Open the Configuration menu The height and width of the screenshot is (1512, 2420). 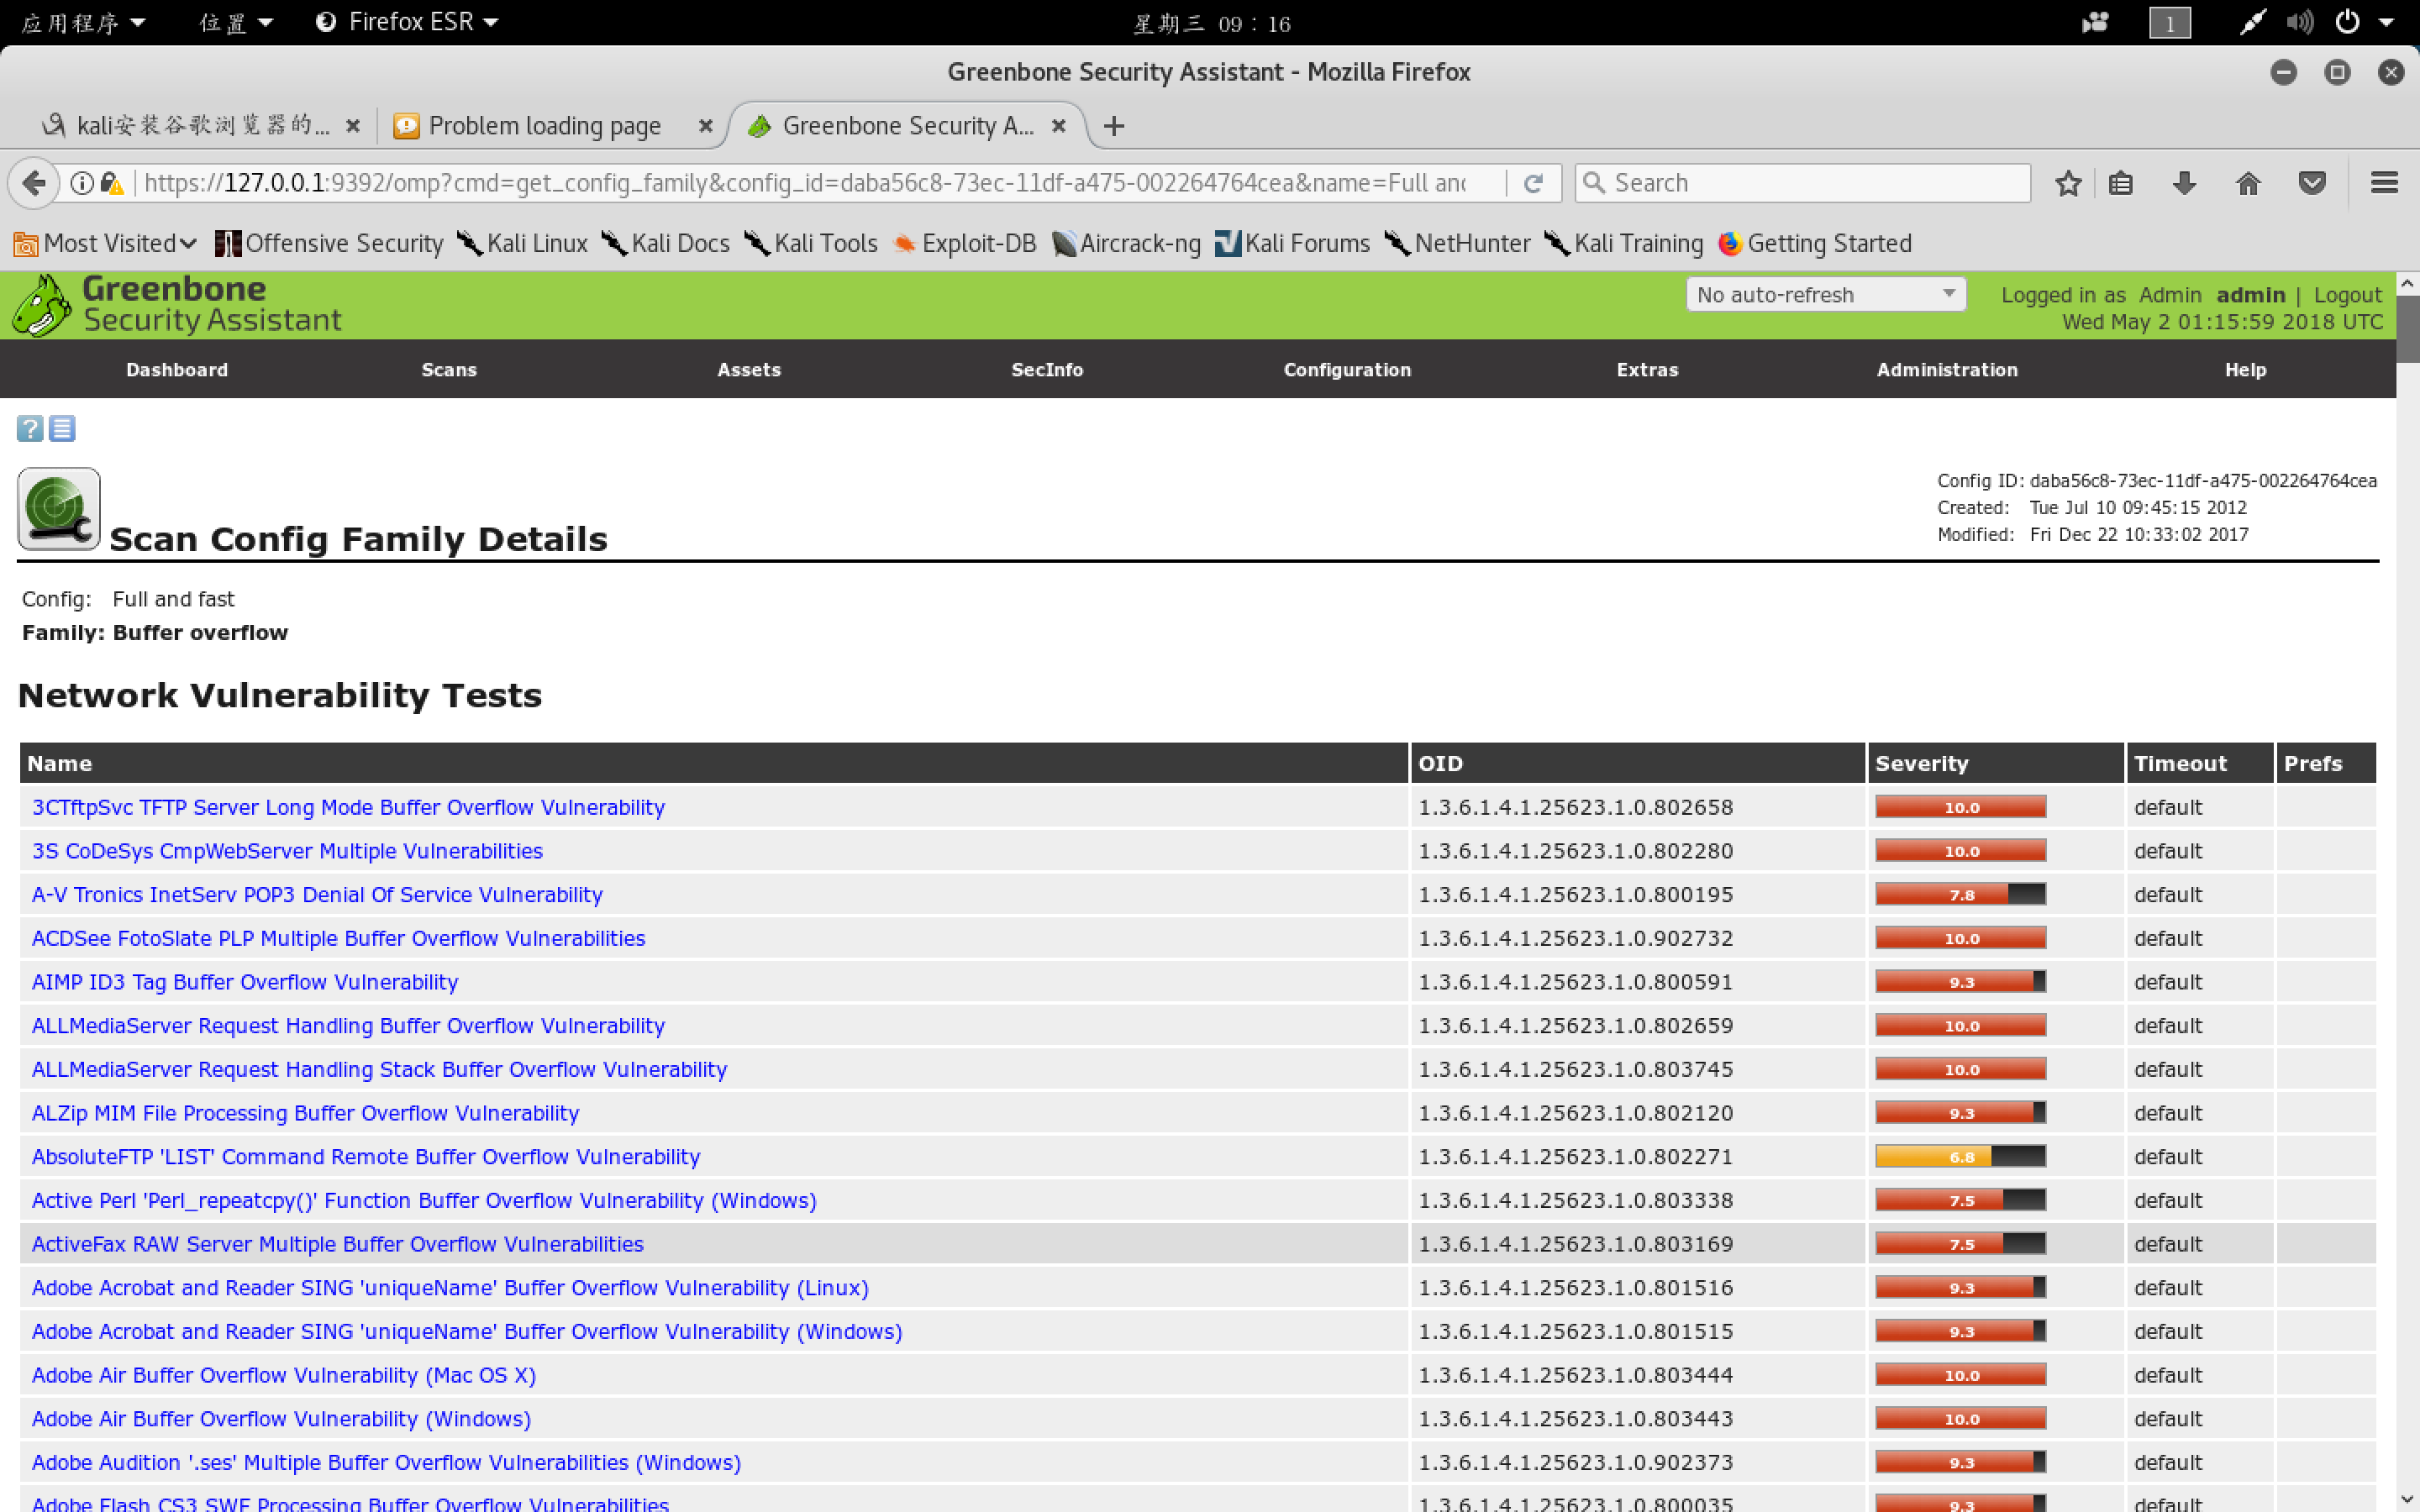pyautogui.click(x=1346, y=369)
